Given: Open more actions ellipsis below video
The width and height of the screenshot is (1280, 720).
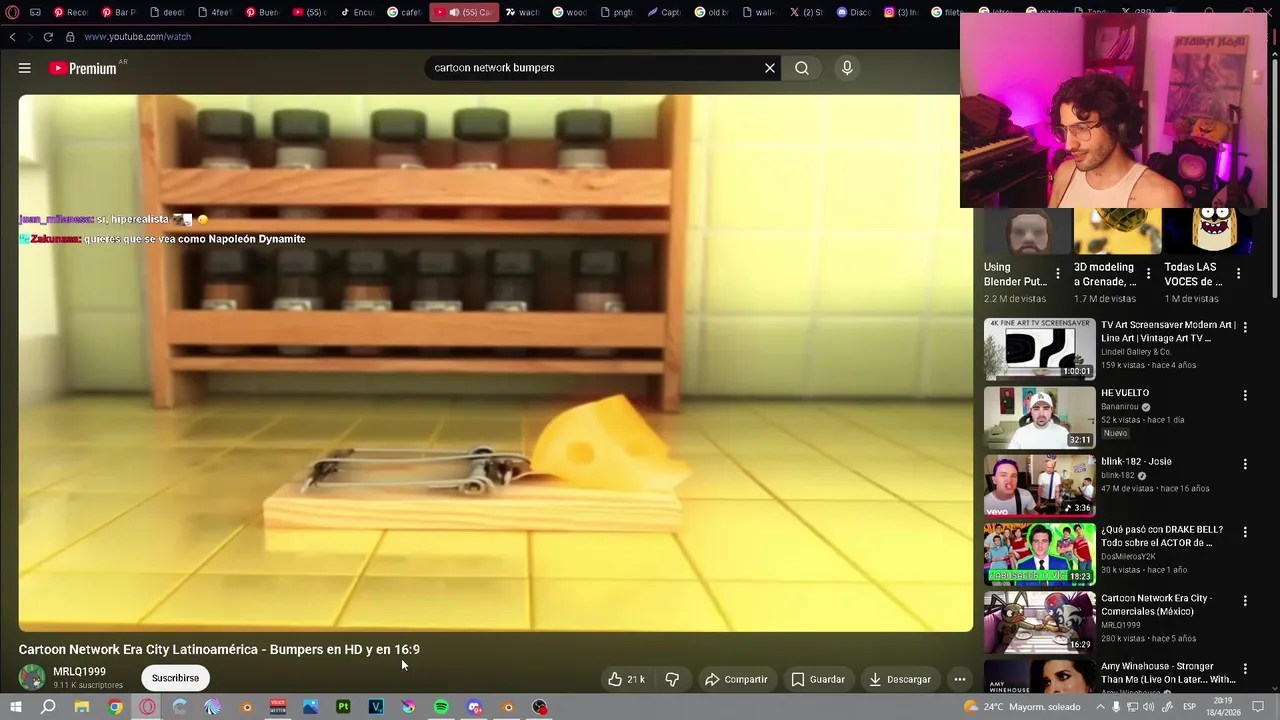Looking at the screenshot, I should point(960,679).
